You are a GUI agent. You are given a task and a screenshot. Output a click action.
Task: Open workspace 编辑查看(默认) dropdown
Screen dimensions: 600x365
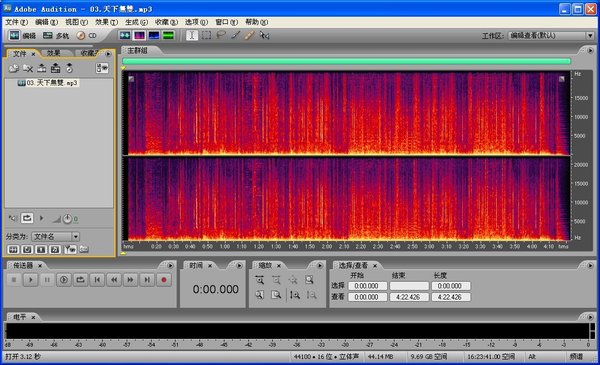pos(551,36)
